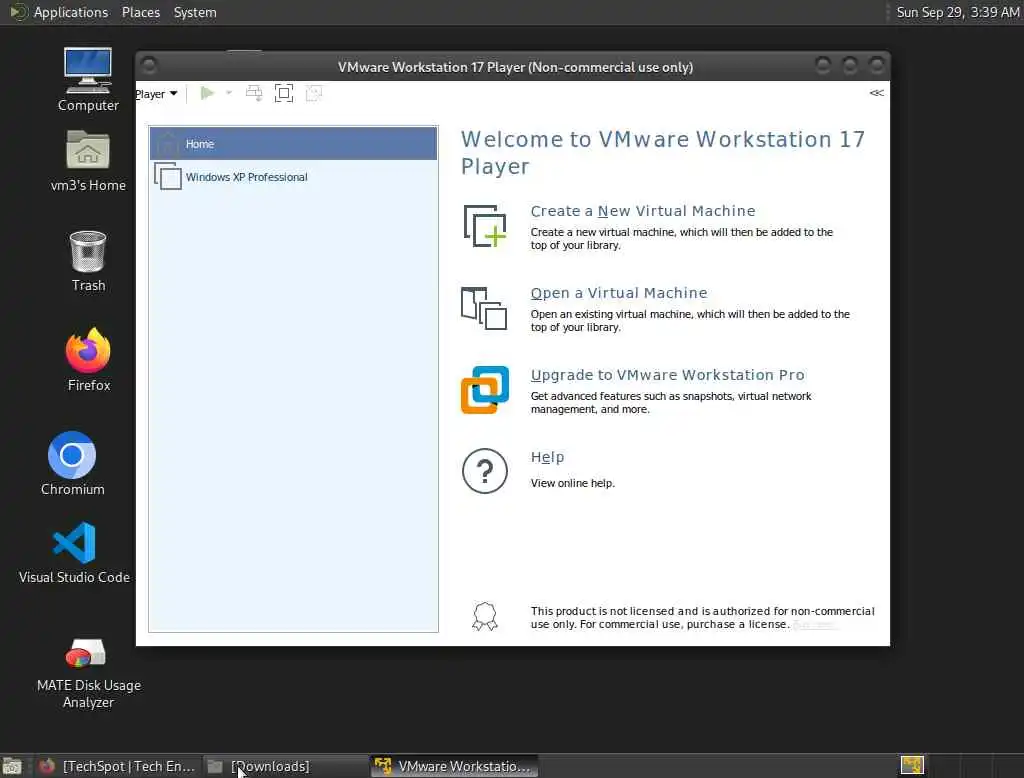Select the Trash desktop icon
The height and width of the screenshot is (778, 1024).
(88, 261)
